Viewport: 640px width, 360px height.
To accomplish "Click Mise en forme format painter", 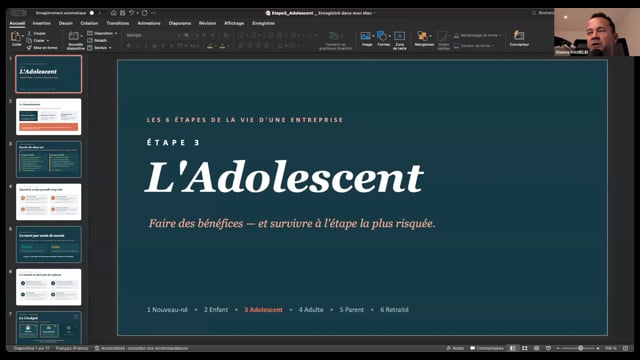I will 42,48.
